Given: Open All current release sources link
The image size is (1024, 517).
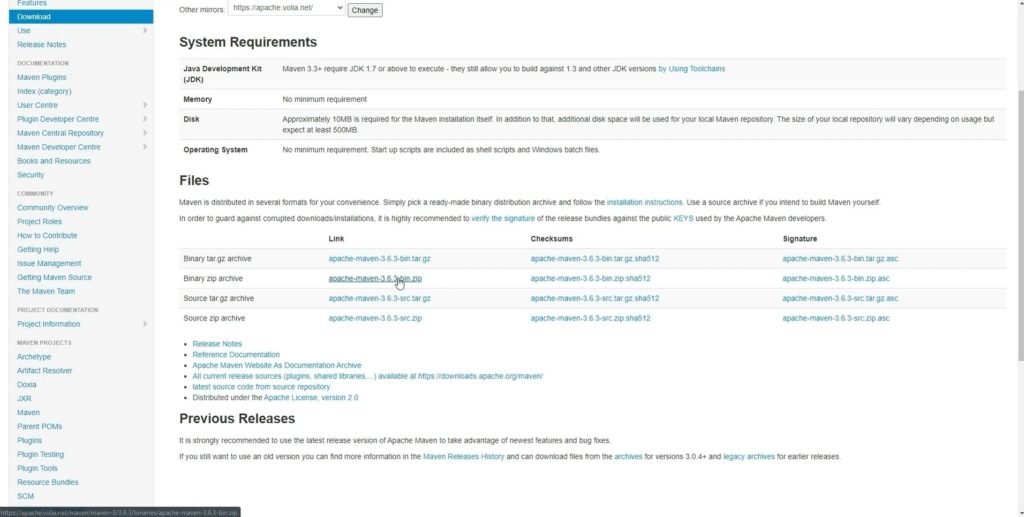Looking at the screenshot, I should 368,376.
